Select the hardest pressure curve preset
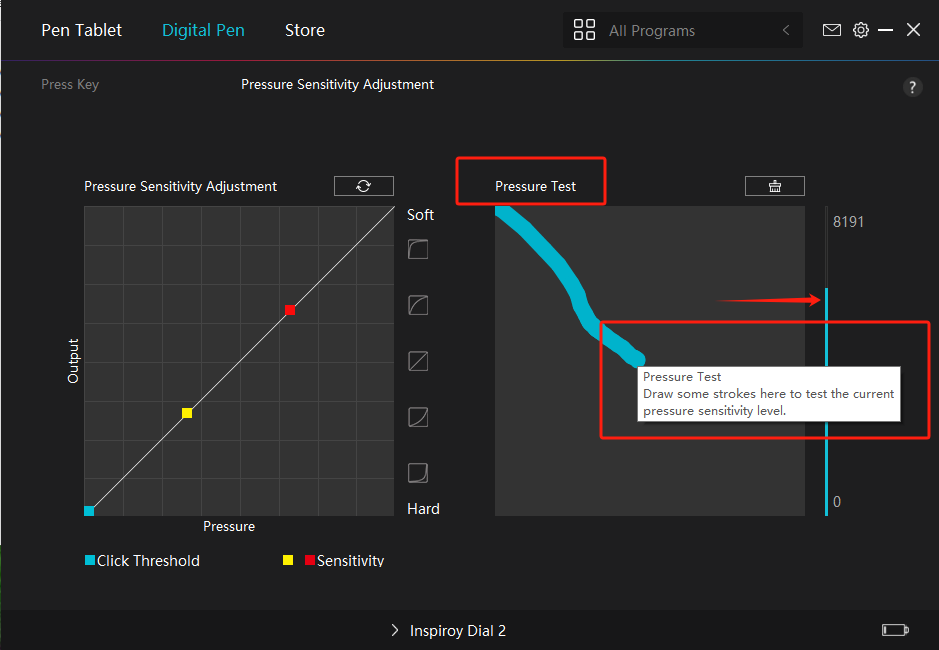Screen dimensions: 939x650 click(x=418, y=472)
